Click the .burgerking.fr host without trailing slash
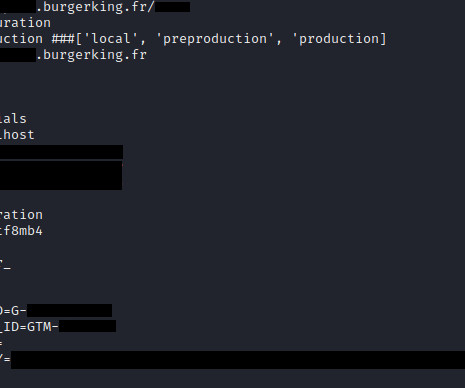Viewport: 465px width, 388px height. (x=91, y=55)
